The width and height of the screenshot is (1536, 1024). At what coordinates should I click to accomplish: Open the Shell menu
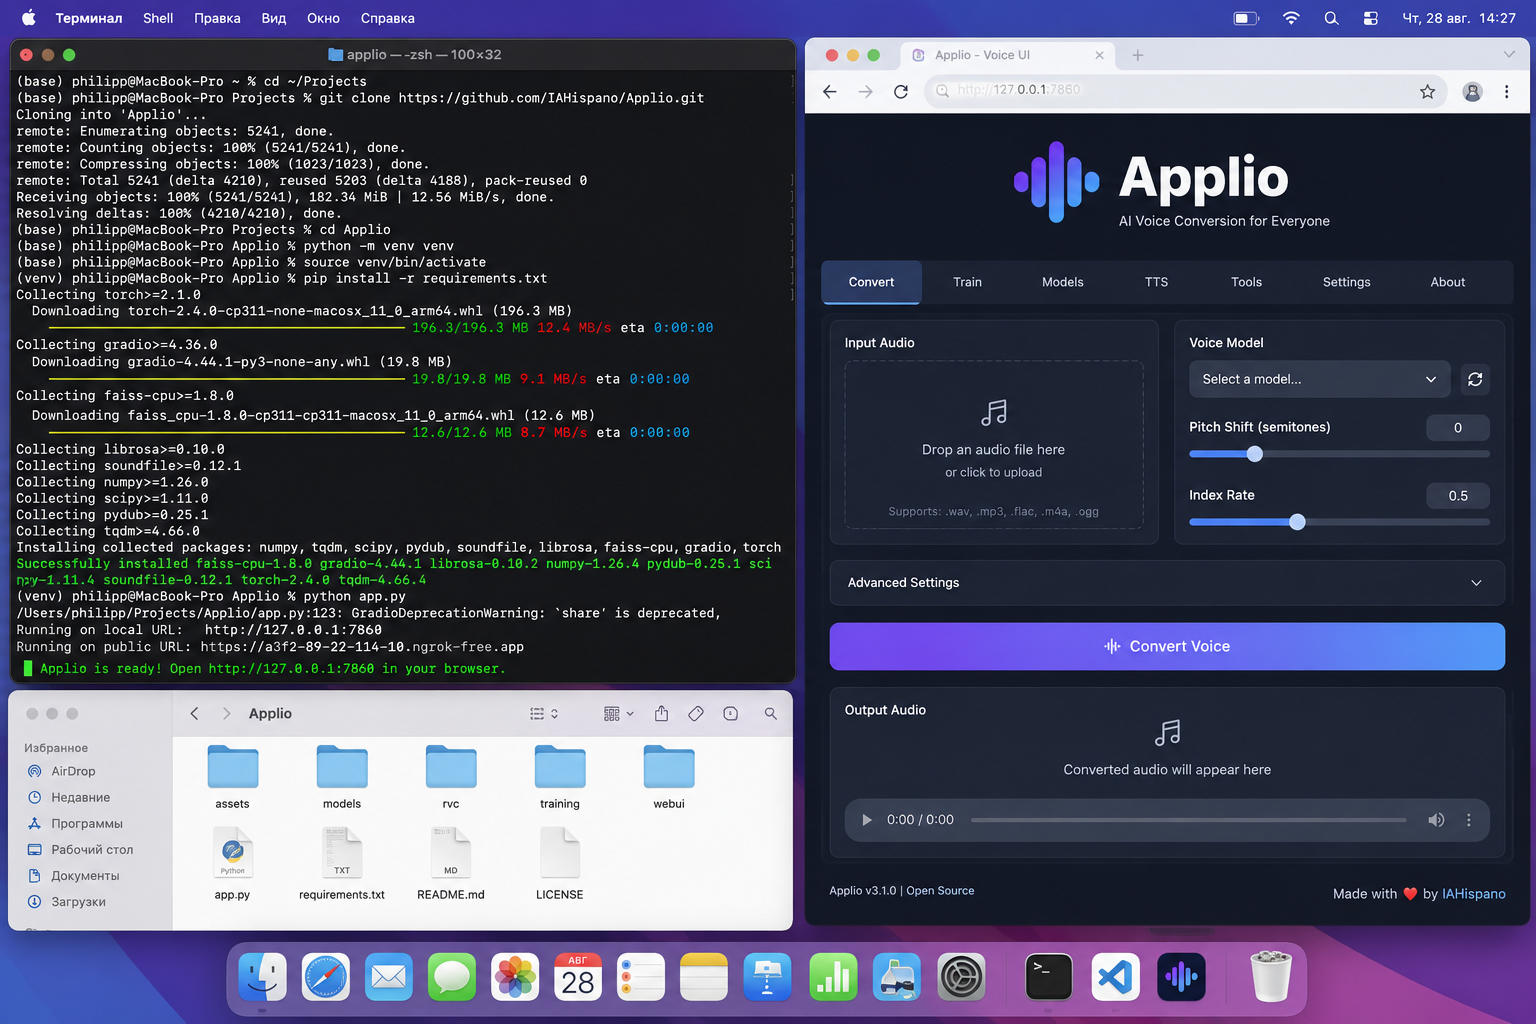158,18
